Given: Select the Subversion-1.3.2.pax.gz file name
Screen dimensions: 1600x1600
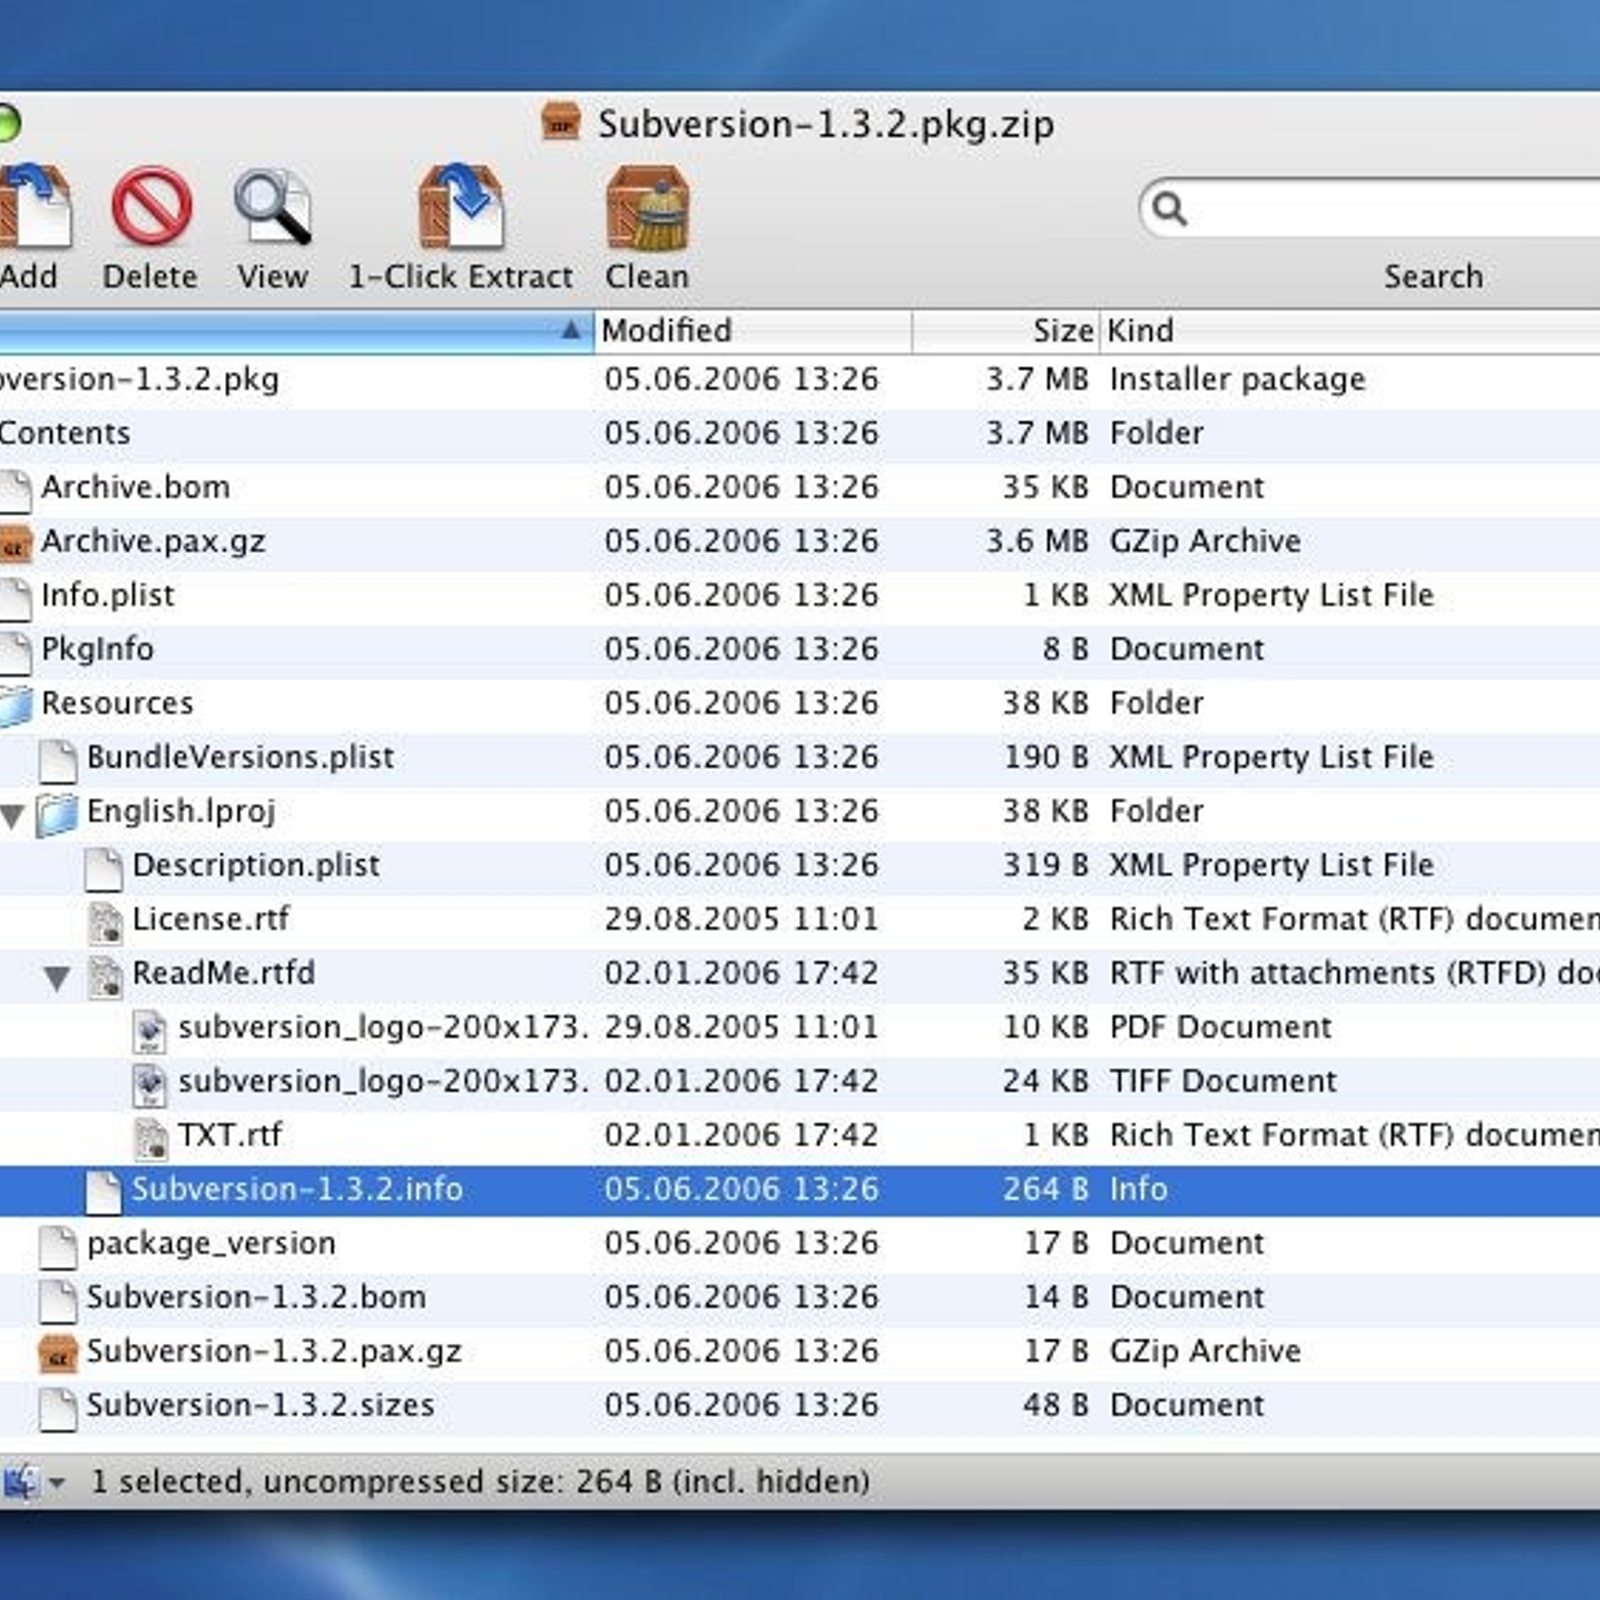Looking at the screenshot, I should point(274,1352).
